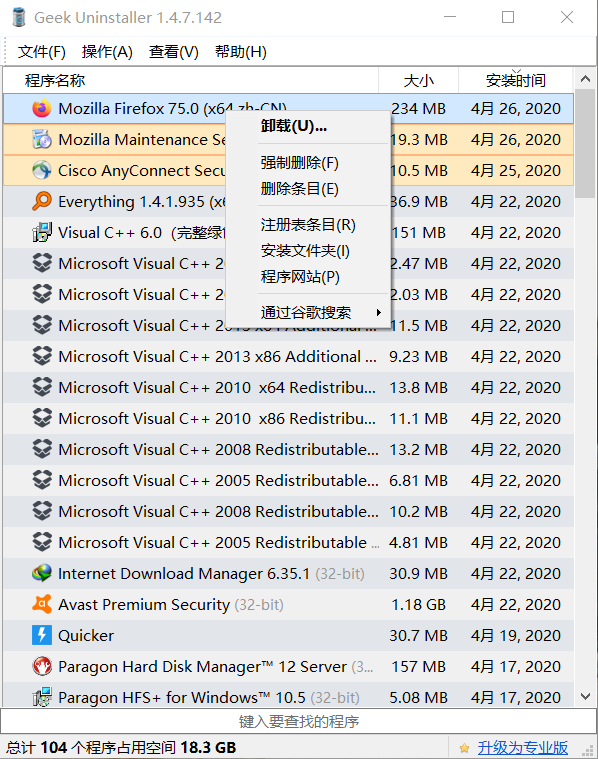Choose 卸载(U)... from context menu
Viewport: 598px width, 759px height.
pos(294,126)
